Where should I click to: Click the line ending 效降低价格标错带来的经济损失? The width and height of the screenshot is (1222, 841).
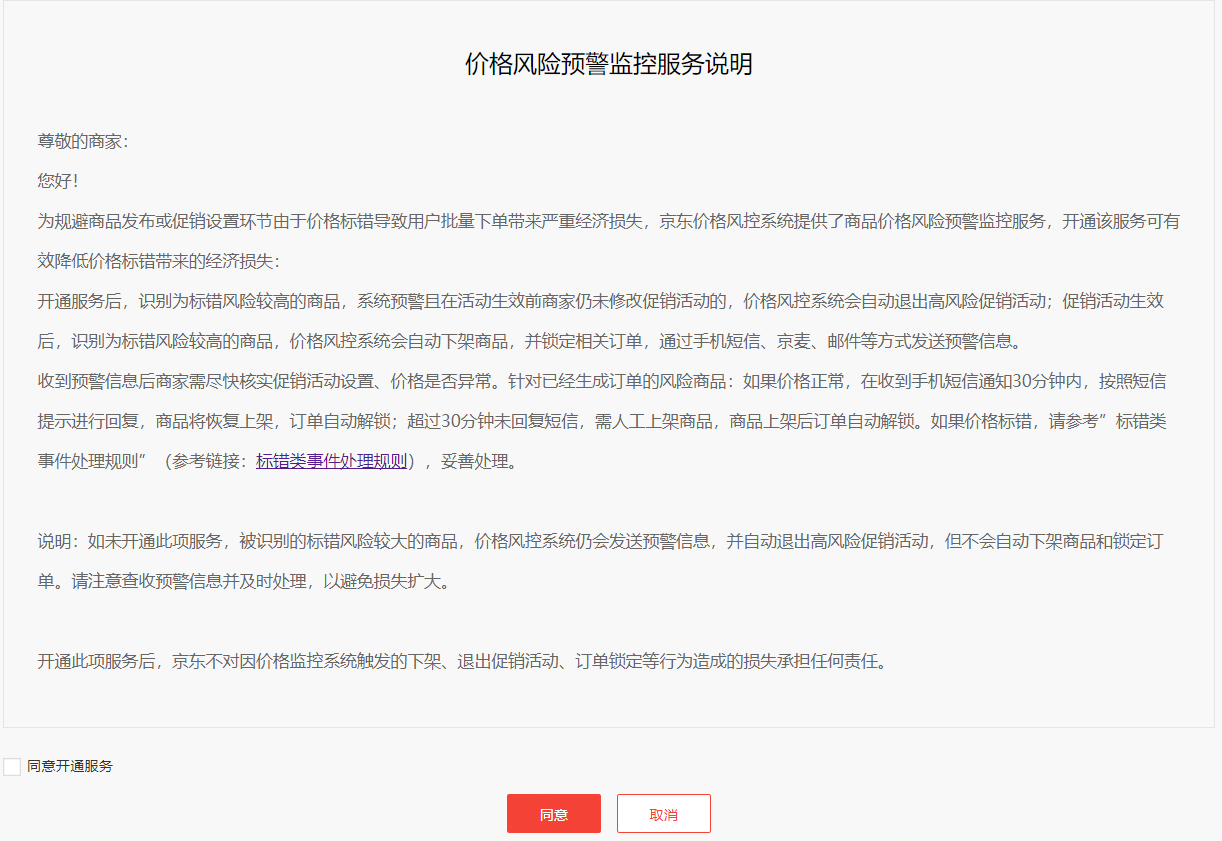point(160,261)
